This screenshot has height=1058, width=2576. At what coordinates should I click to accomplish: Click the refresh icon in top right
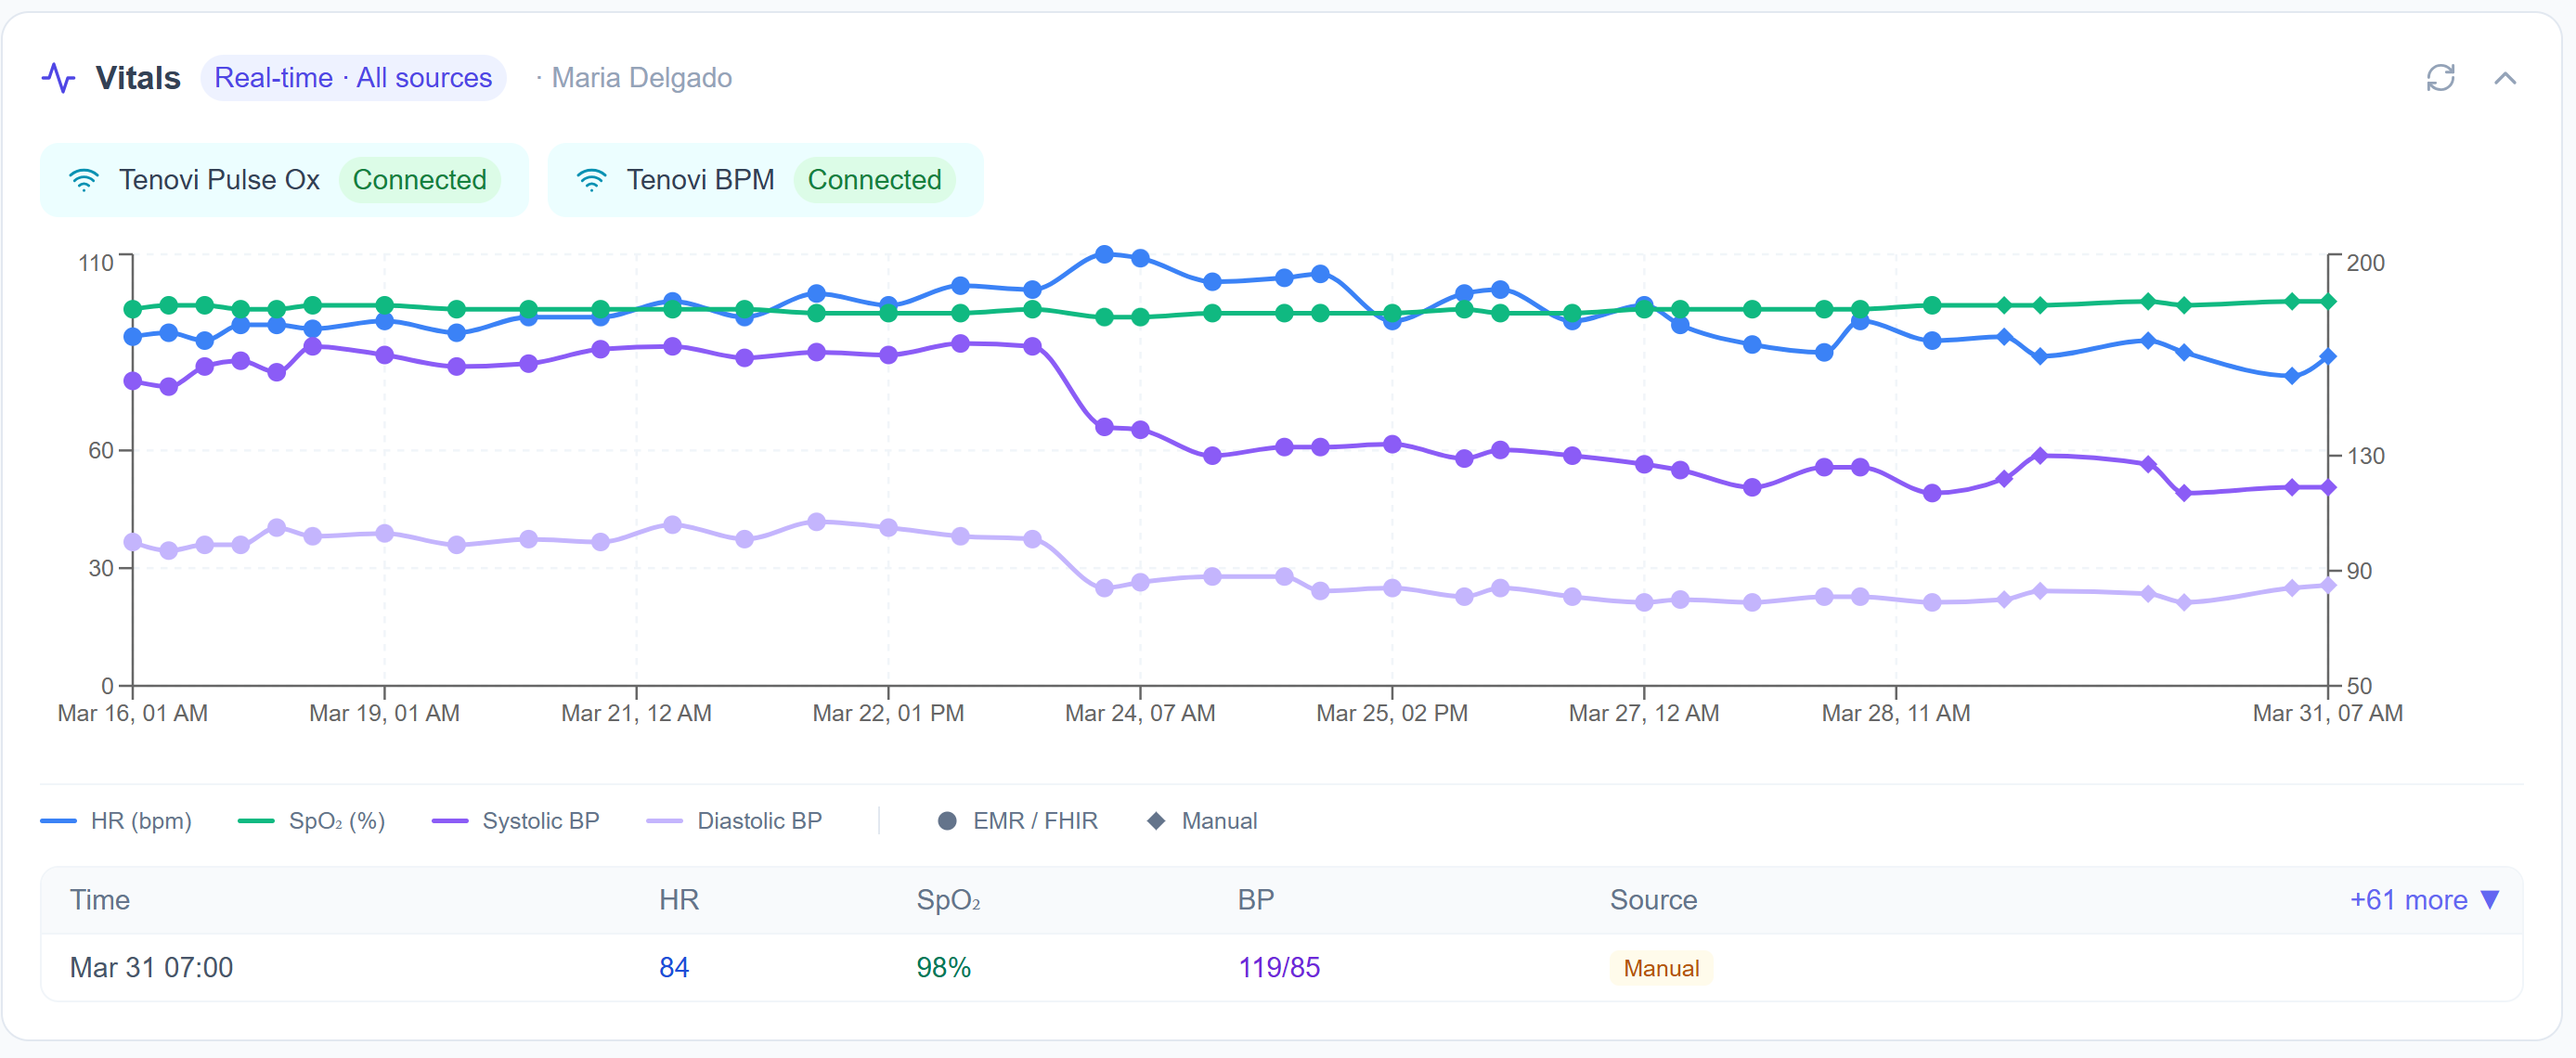(2441, 78)
